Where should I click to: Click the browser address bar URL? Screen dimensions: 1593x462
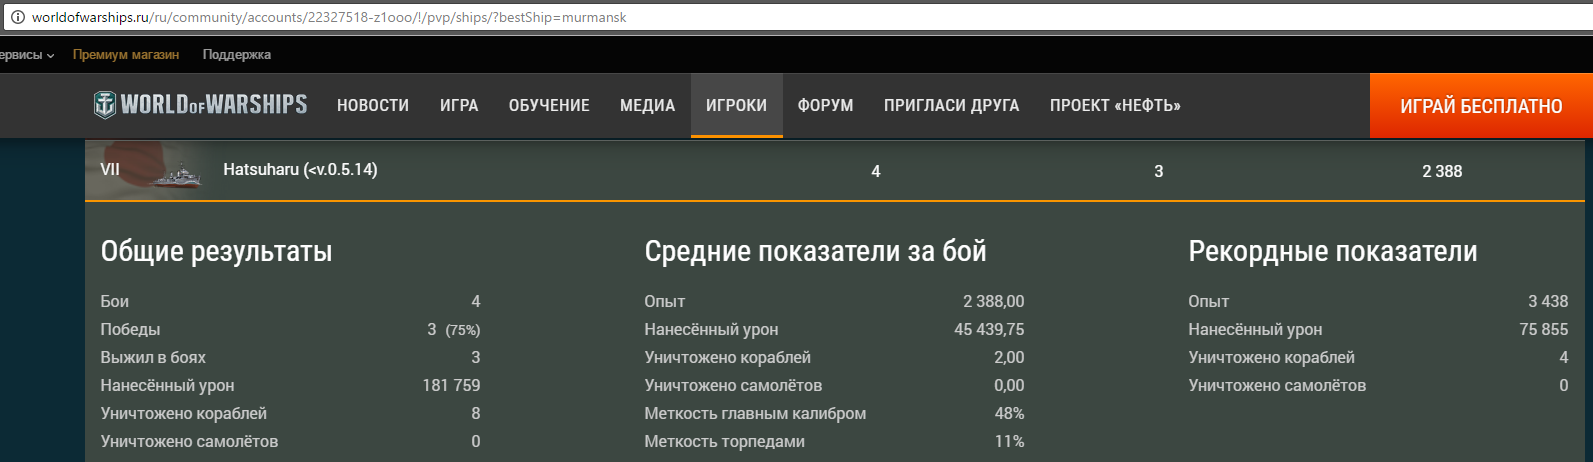(329, 17)
